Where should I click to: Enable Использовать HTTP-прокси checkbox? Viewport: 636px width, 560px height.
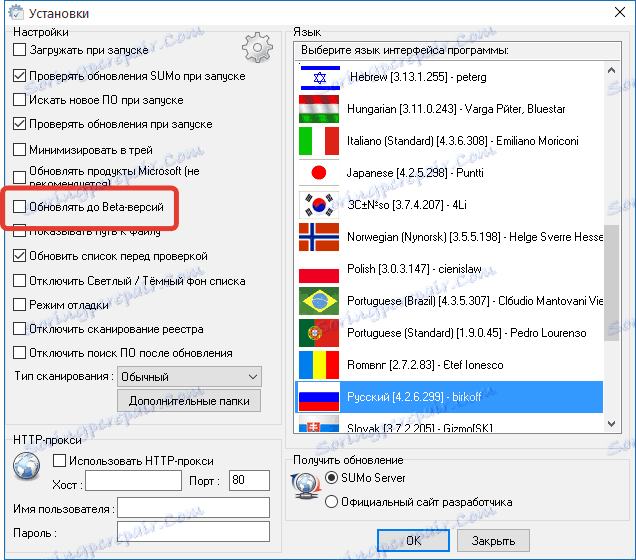click(x=59, y=461)
